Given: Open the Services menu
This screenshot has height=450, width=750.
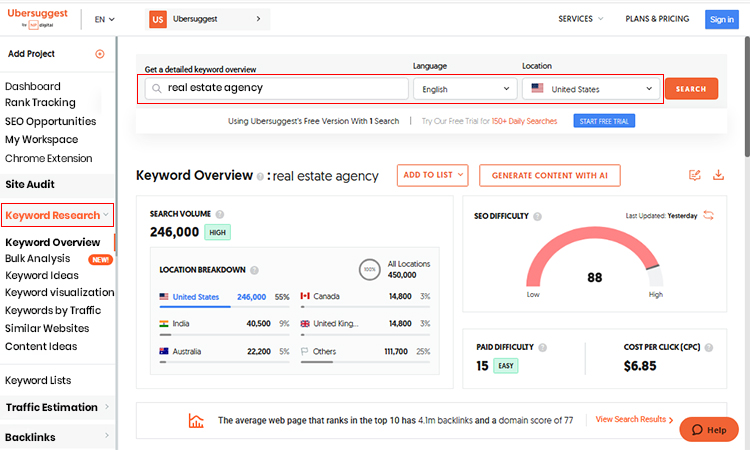Looking at the screenshot, I should tap(580, 19).
